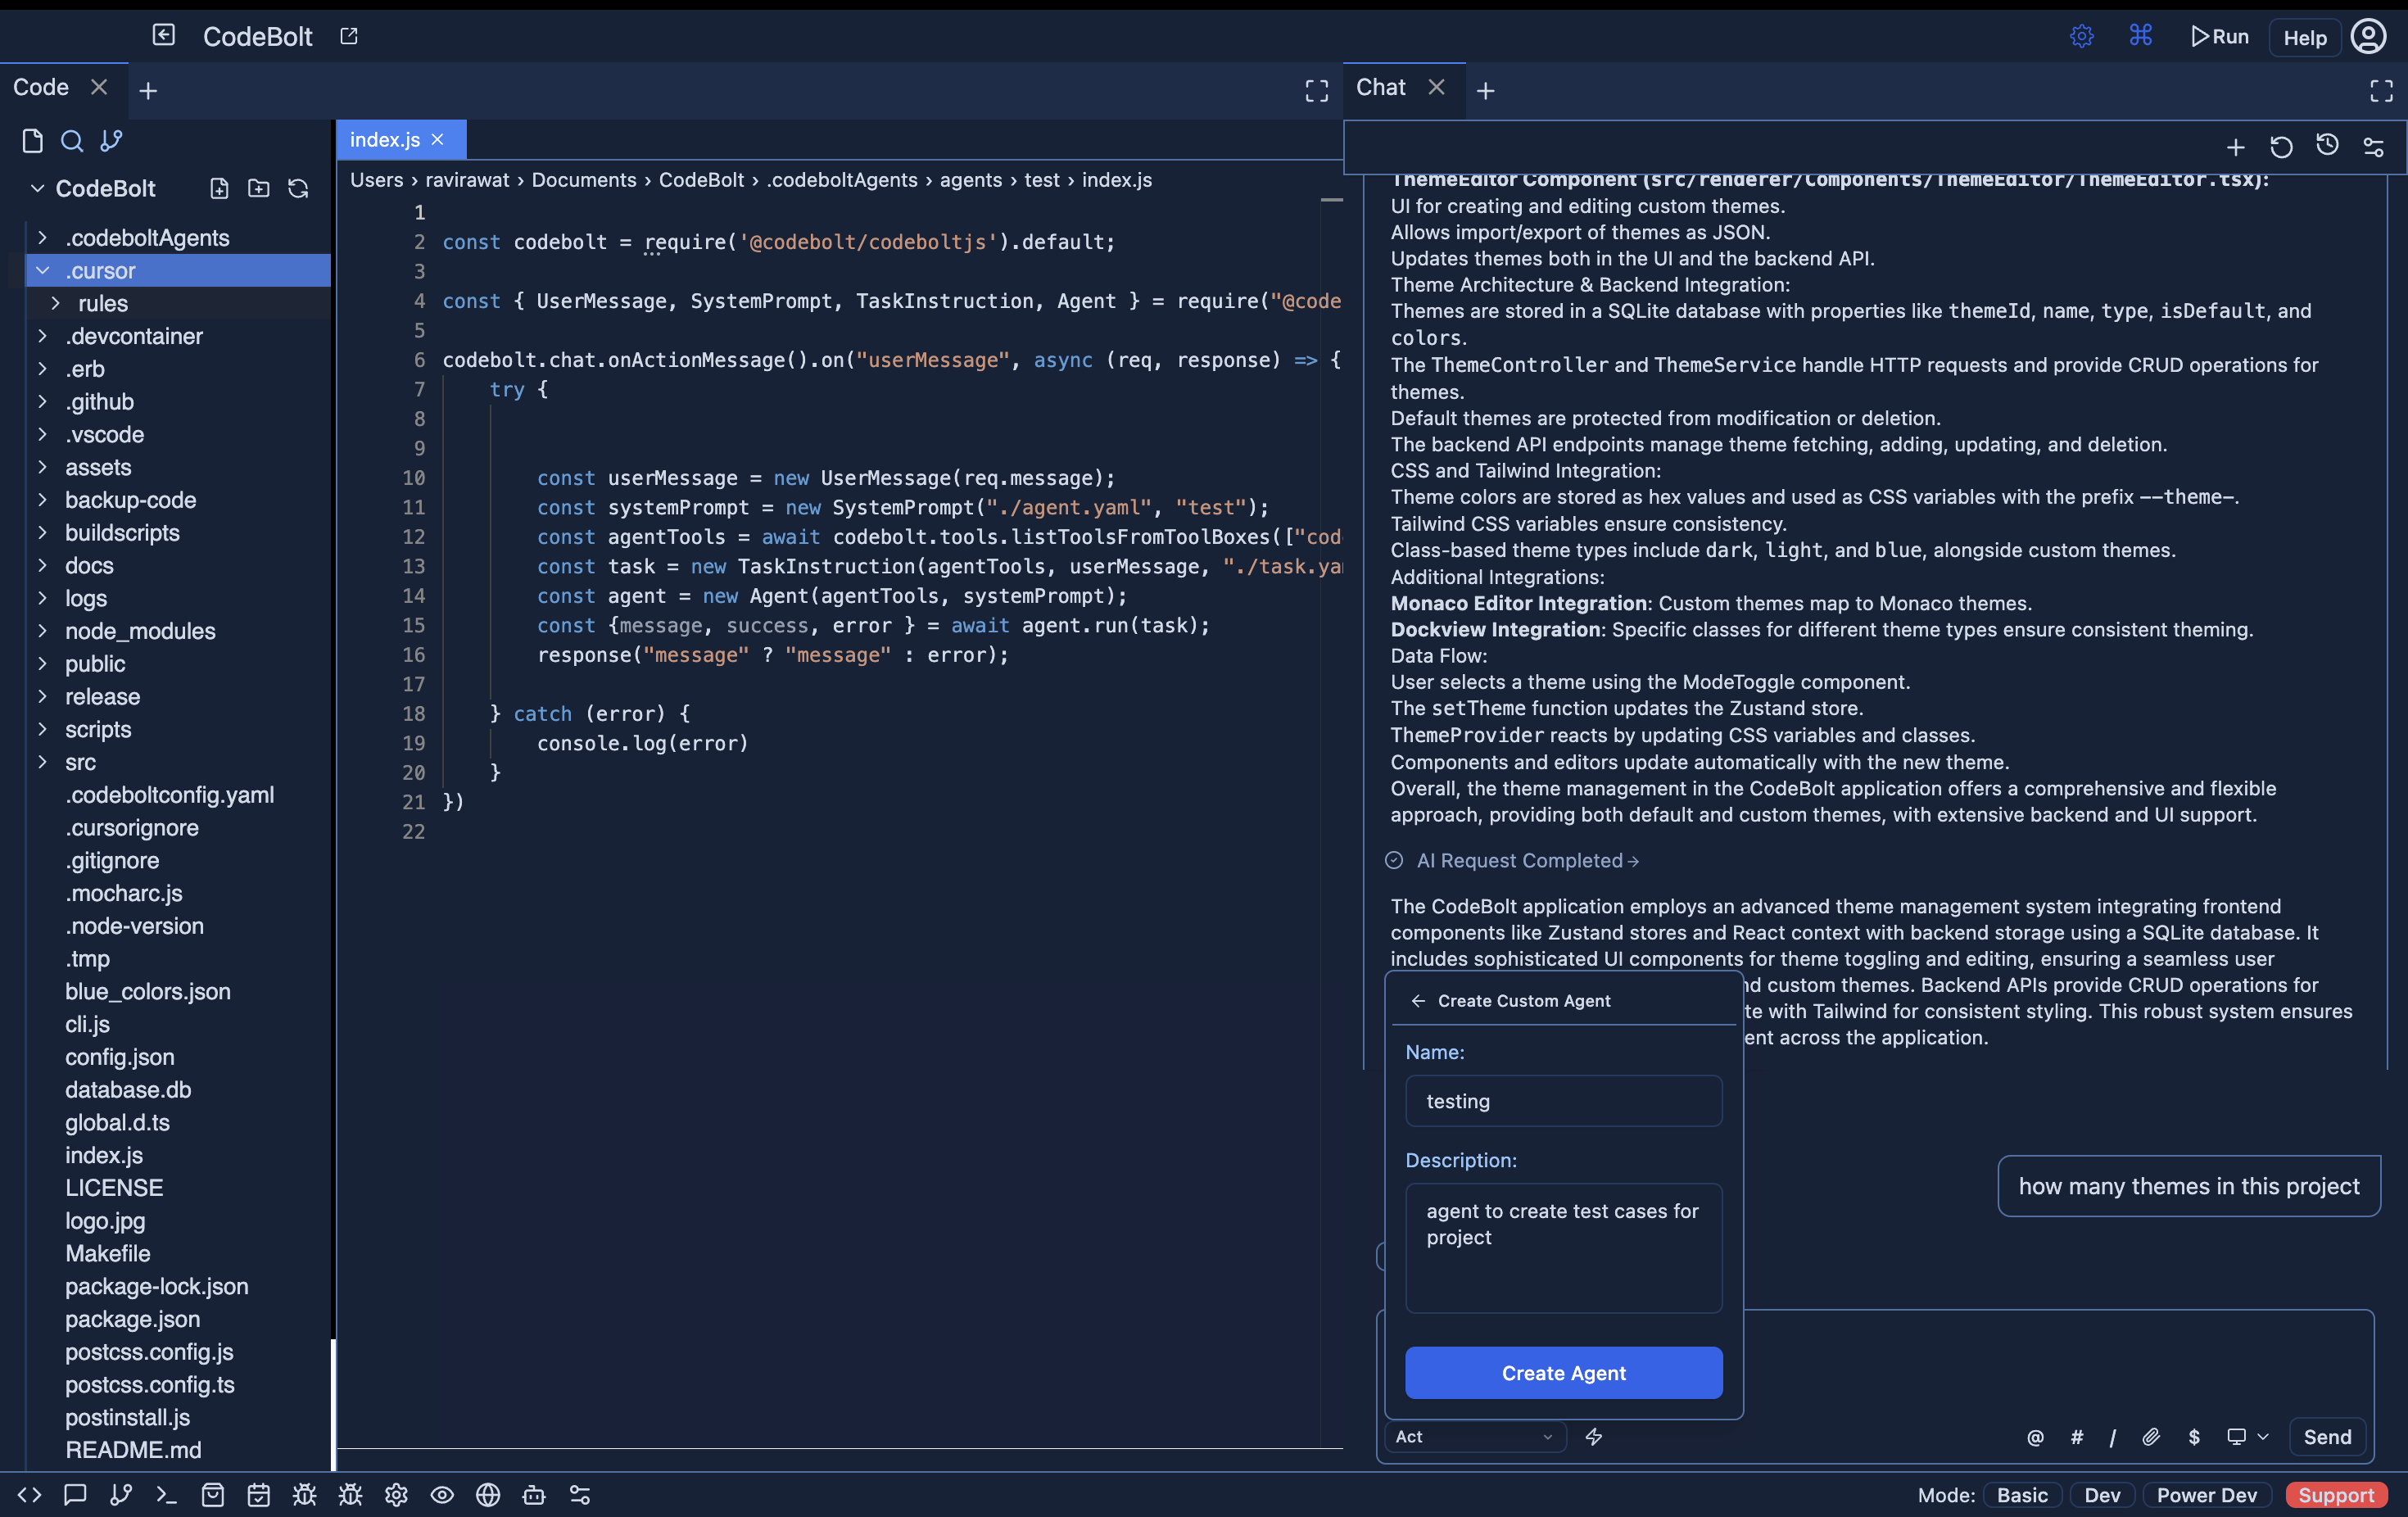This screenshot has height=1517, width=2408.
Task: Expand the node_modules folder
Action: click(42, 631)
